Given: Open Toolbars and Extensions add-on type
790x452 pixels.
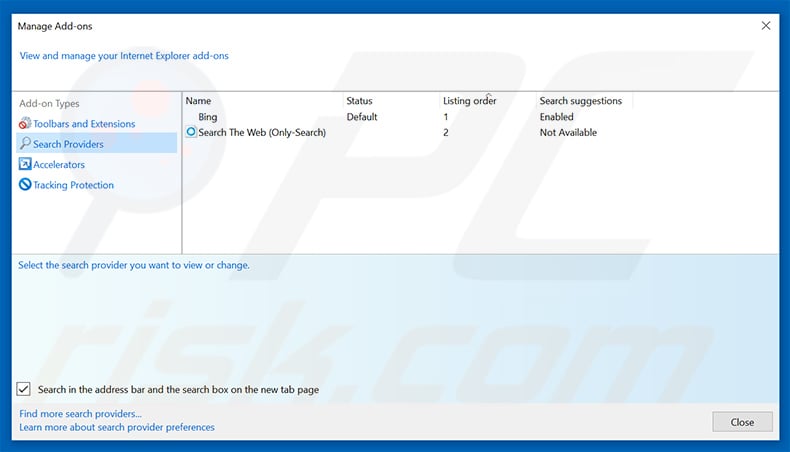Looking at the screenshot, I should pos(84,123).
